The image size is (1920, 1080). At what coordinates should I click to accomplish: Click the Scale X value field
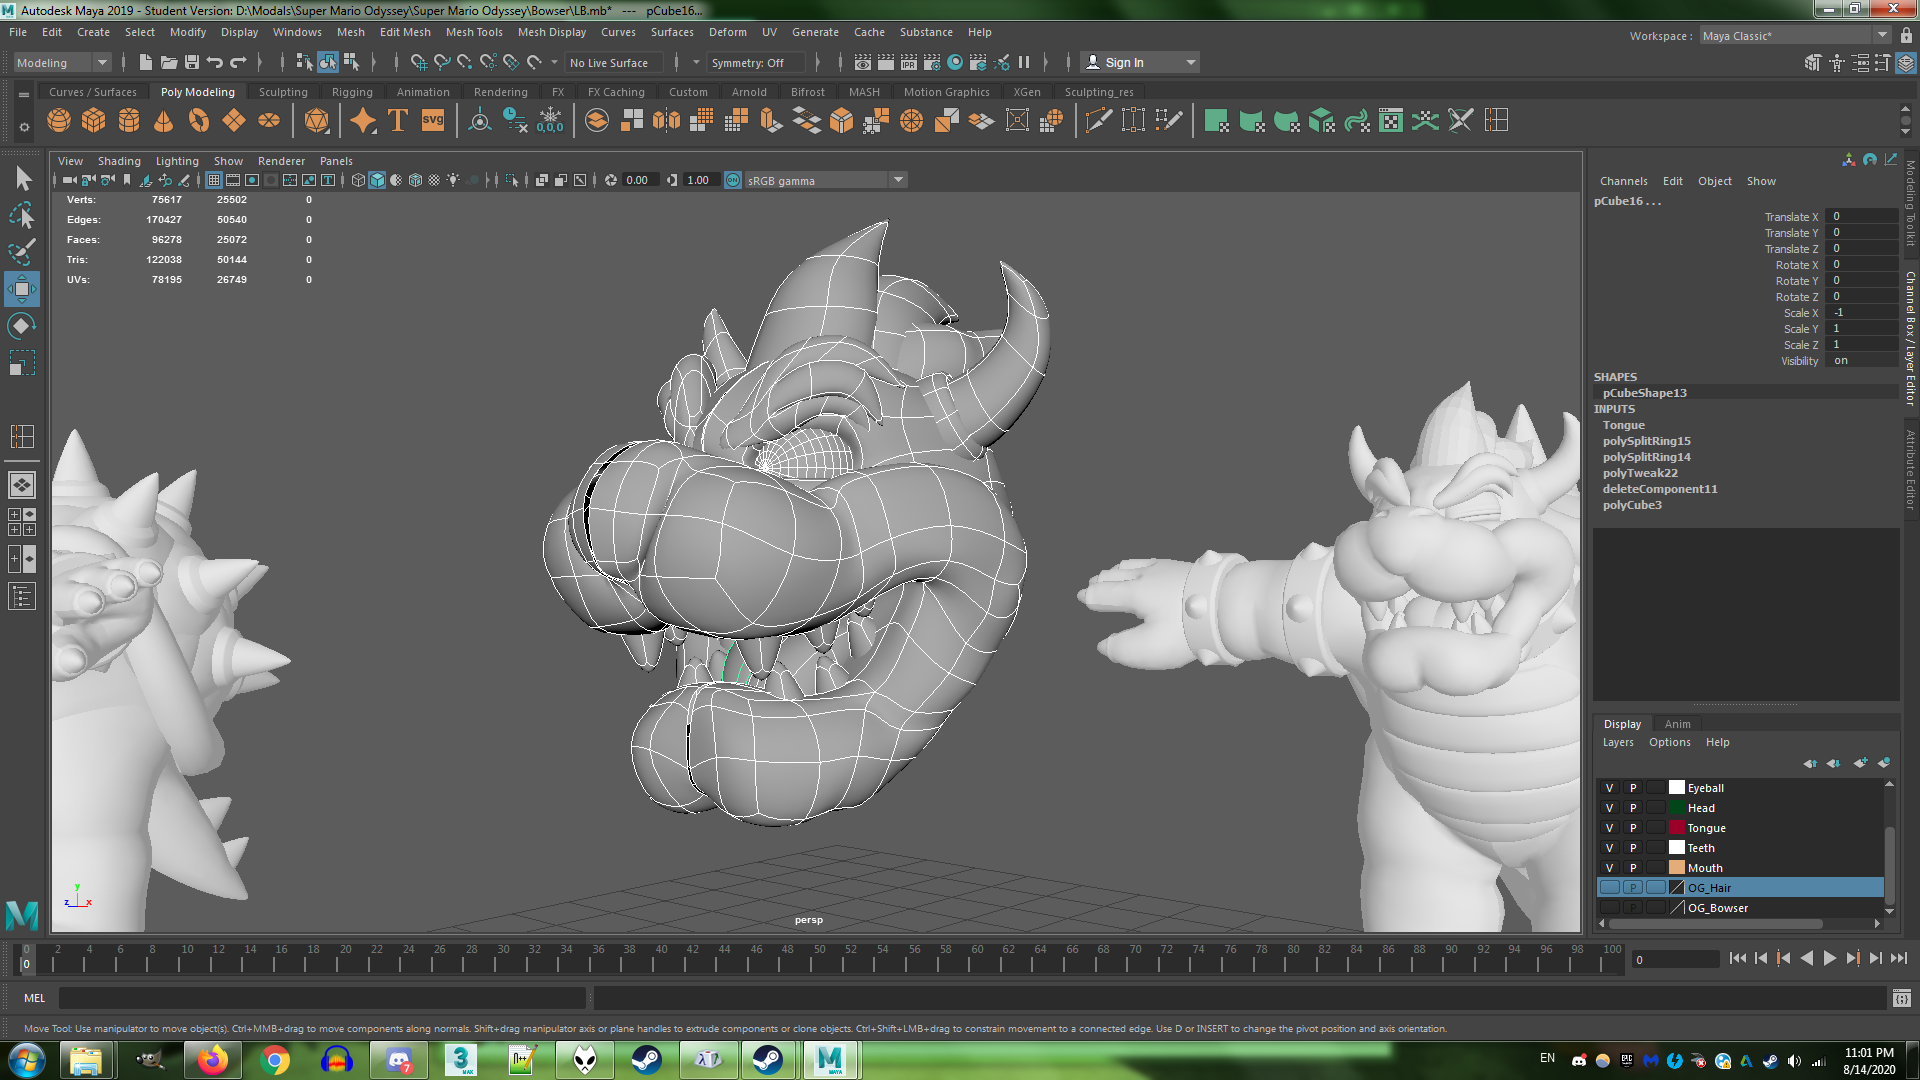pos(1861,313)
